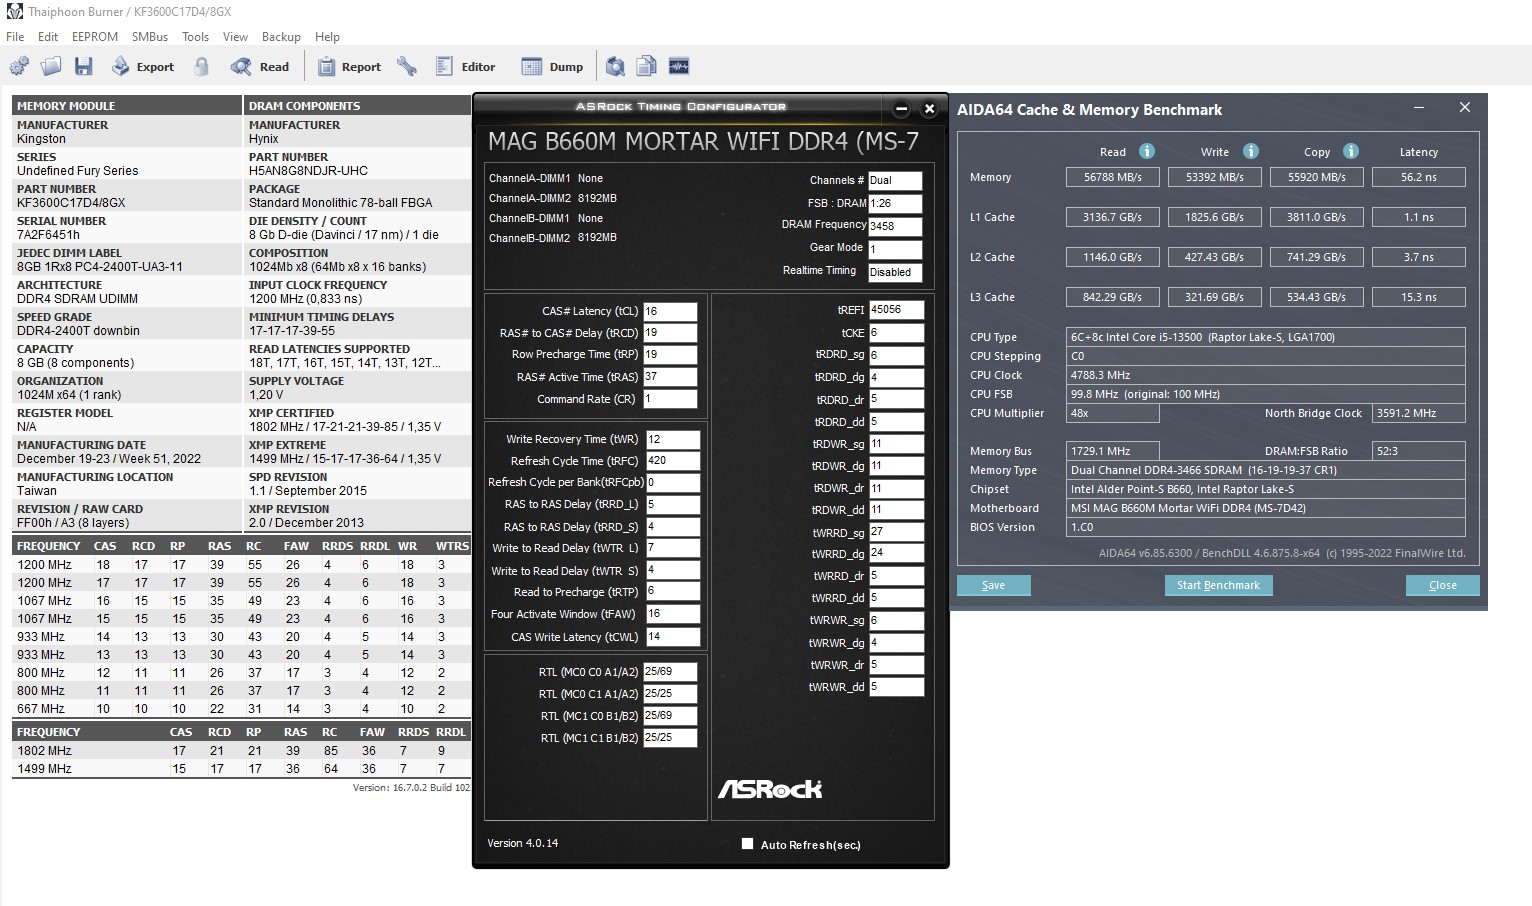
Task: Click the Memory Latency result 56.2 ns
Action: 1419,177
